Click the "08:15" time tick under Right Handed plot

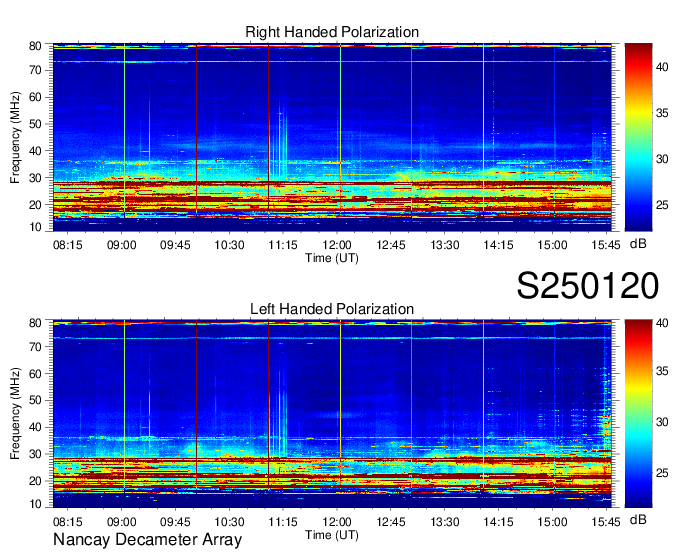(x=68, y=245)
